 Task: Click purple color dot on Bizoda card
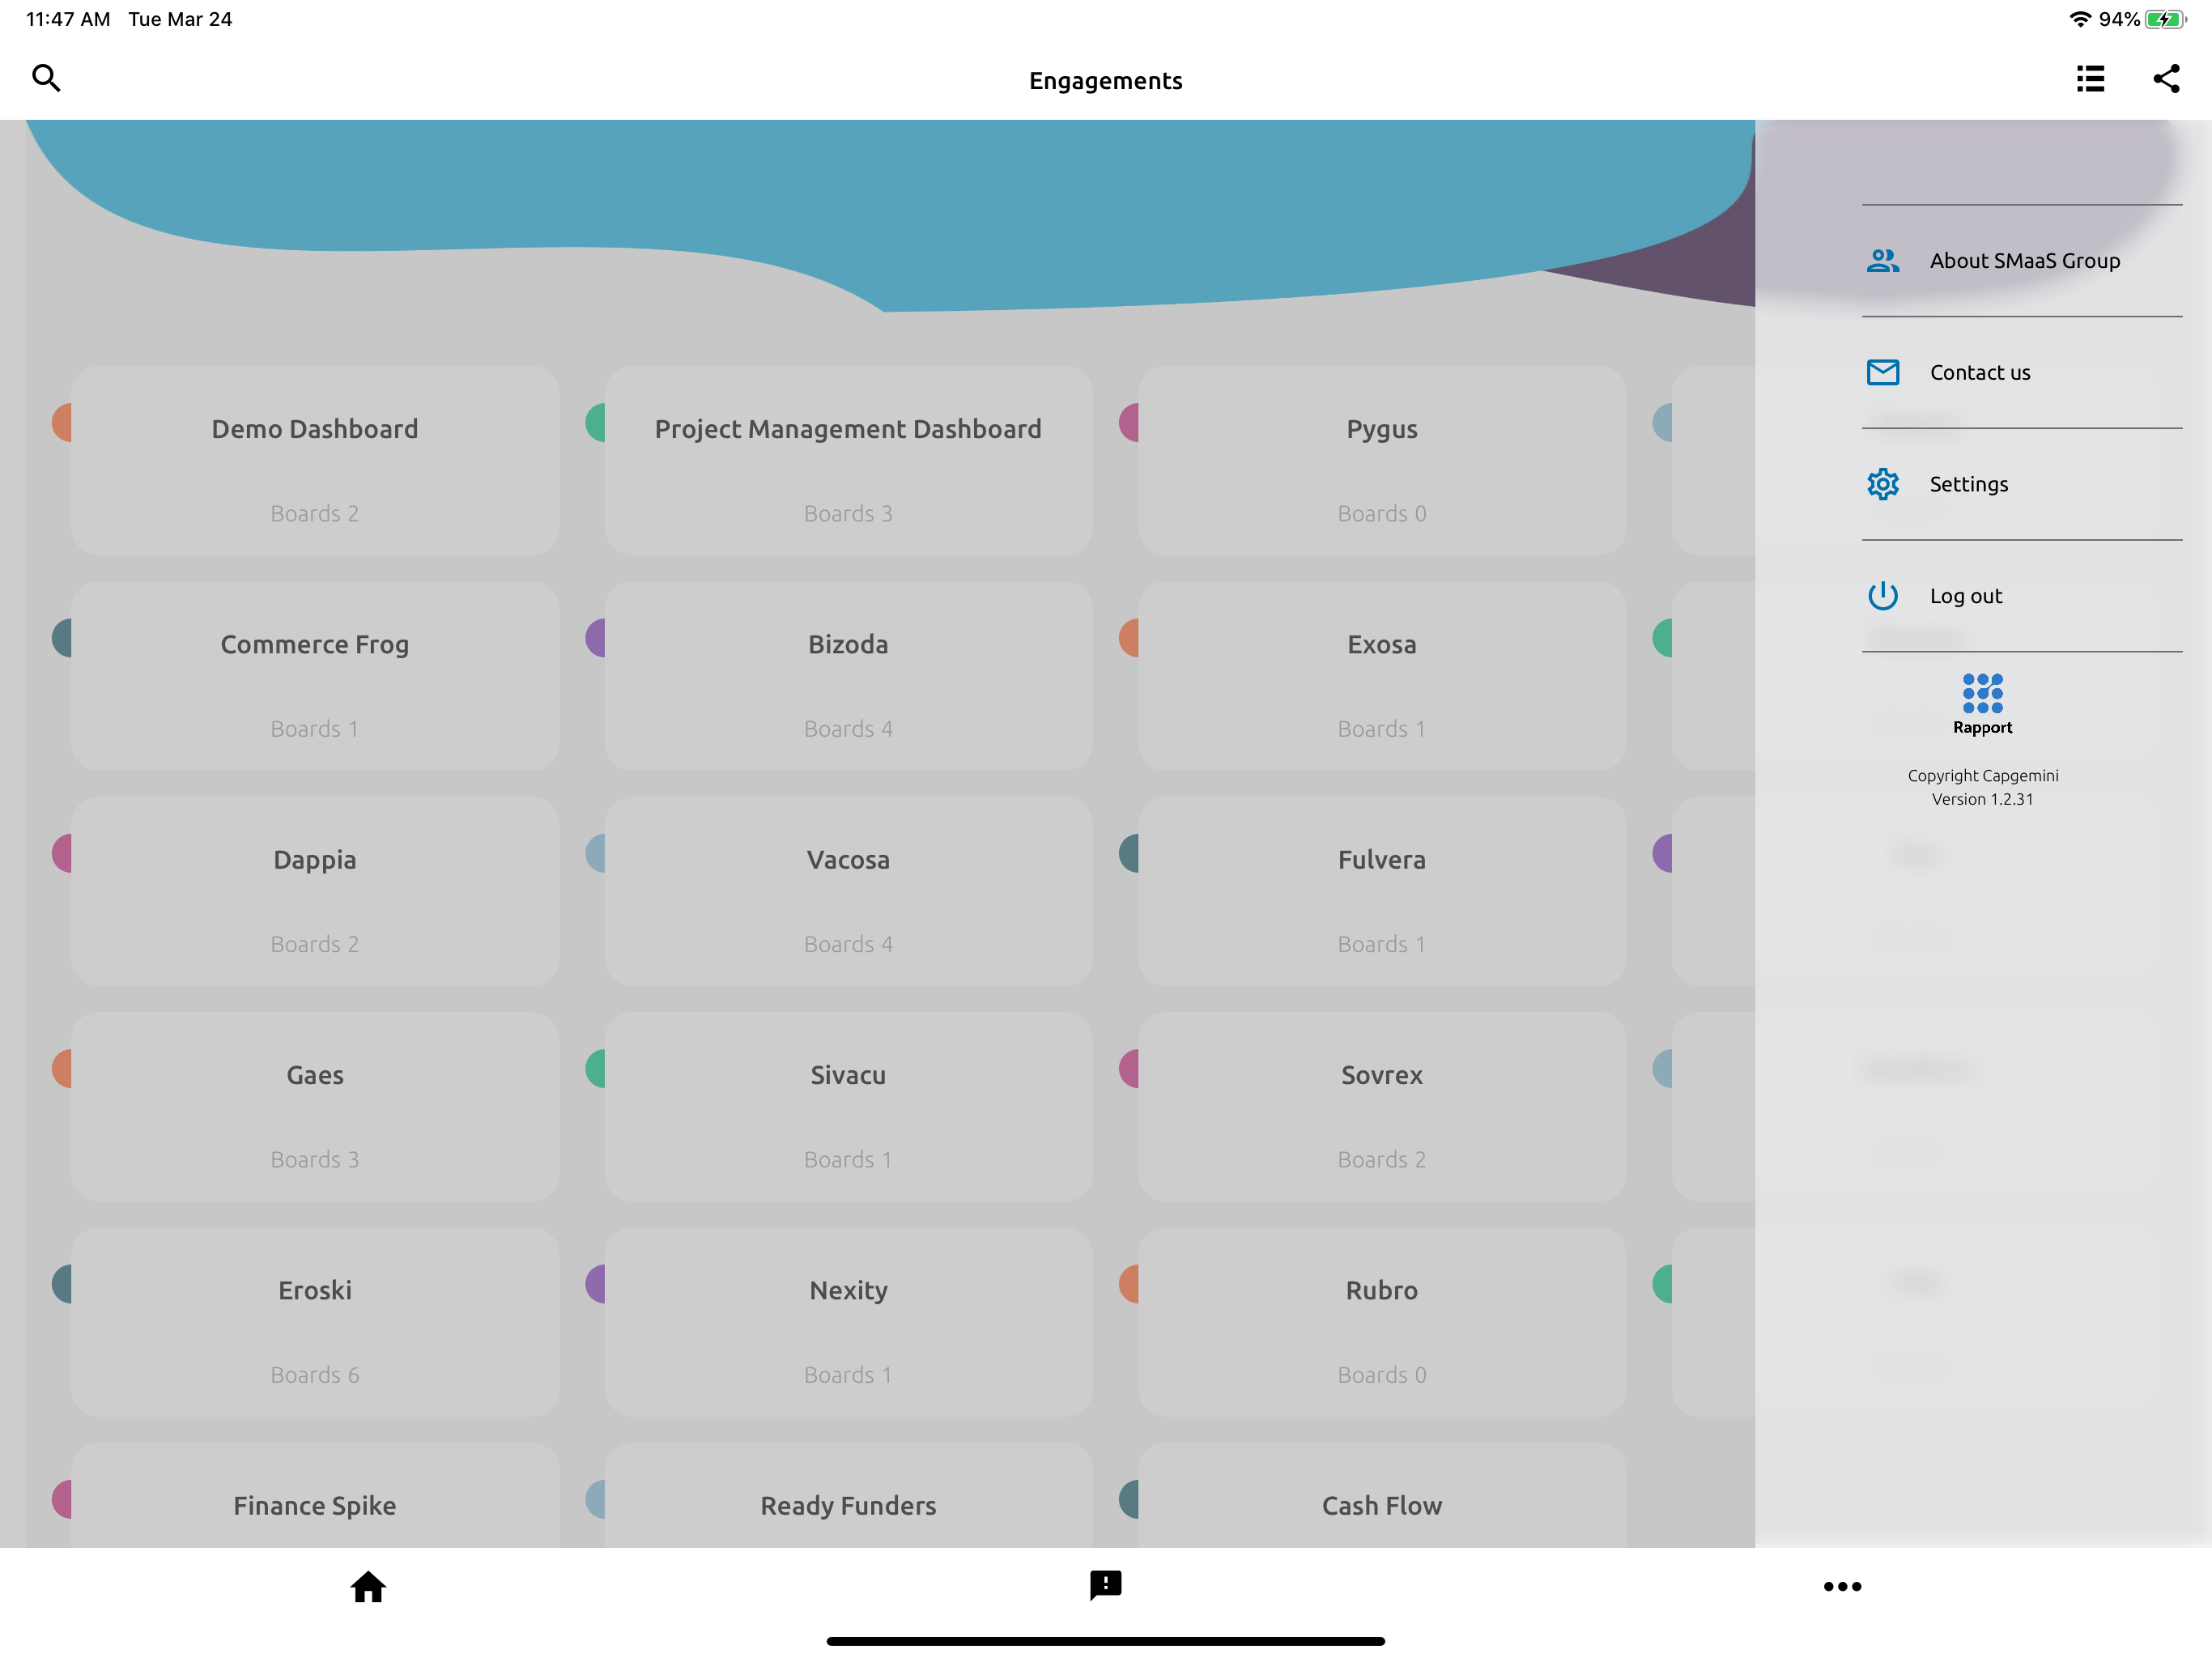point(595,638)
